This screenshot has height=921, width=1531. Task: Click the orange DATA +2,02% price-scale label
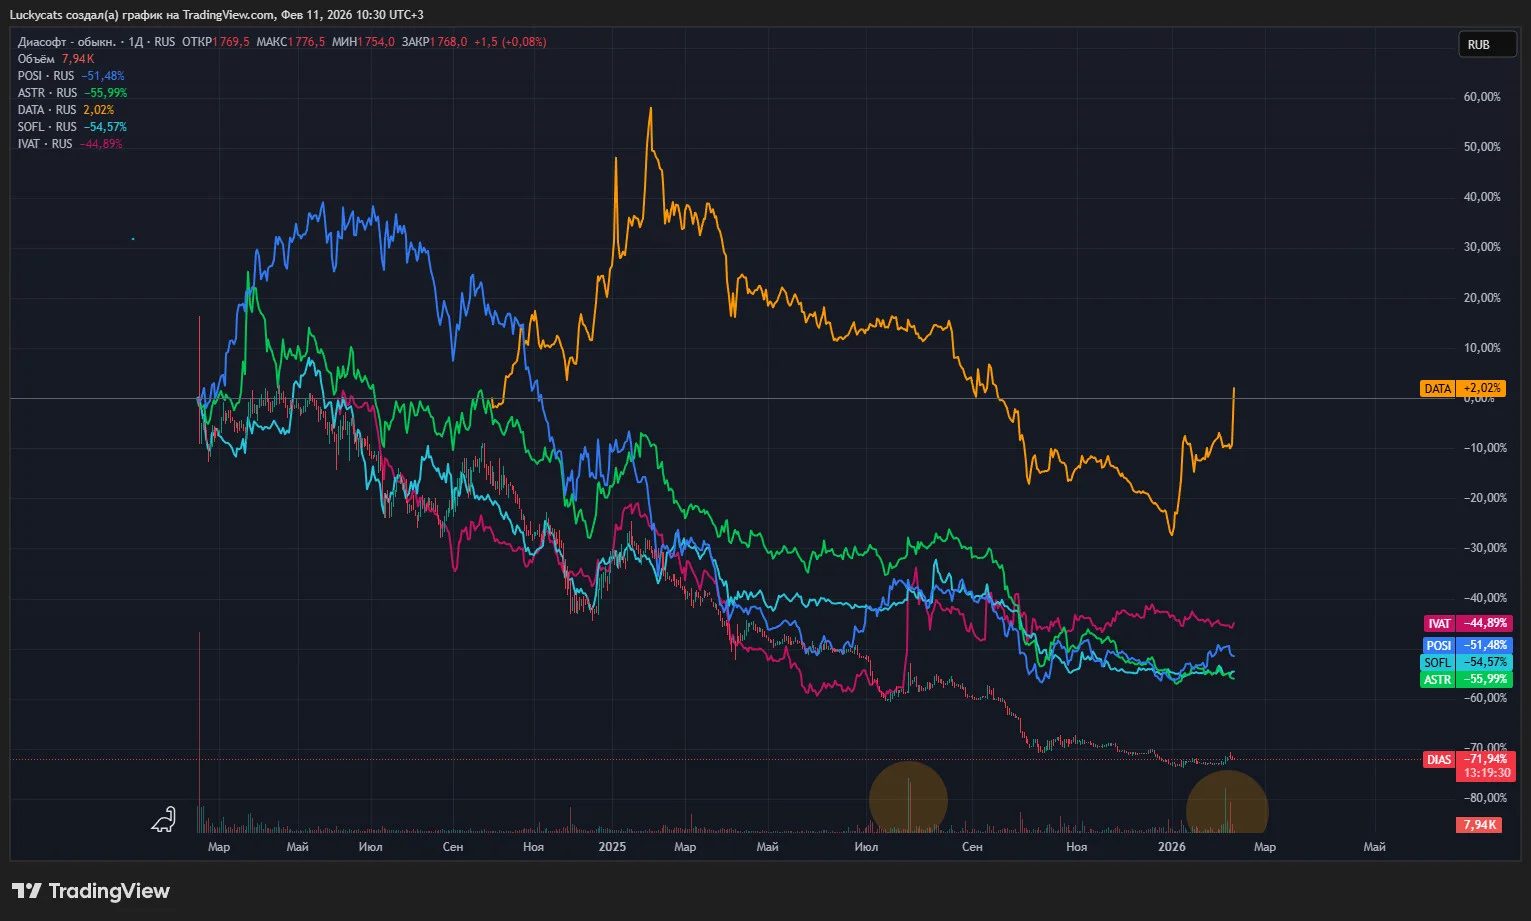1462,388
